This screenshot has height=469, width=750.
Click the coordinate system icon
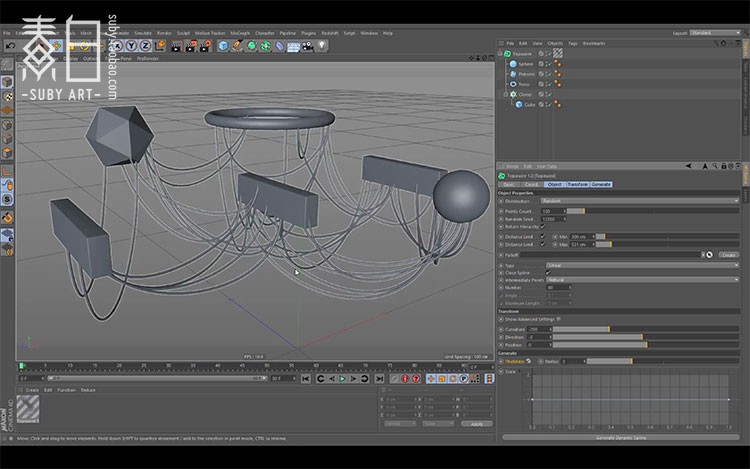tap(160, 46)
